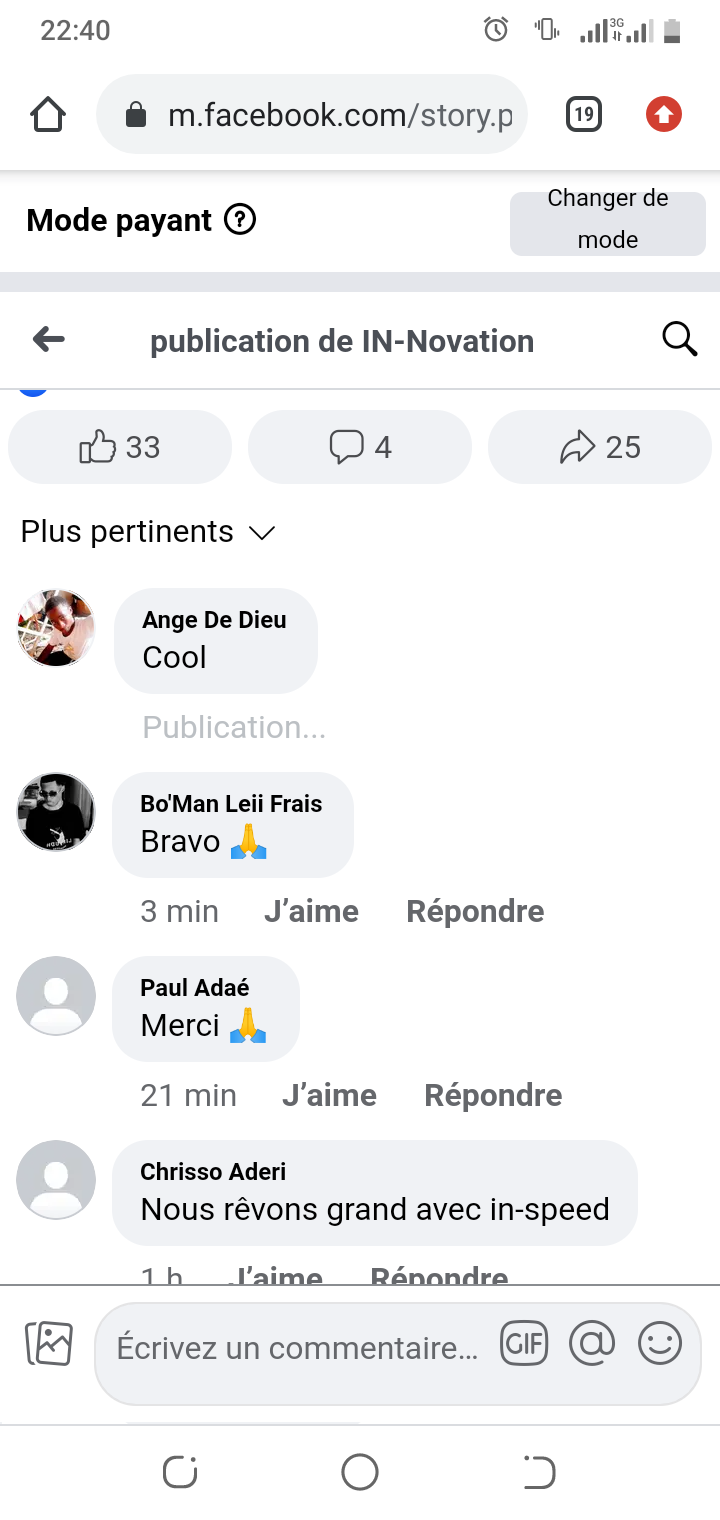Screen dimensions: 720x1520
Task: Tap J'aime under Bo'Man Leii Frais comment
Action: [311, 911]
